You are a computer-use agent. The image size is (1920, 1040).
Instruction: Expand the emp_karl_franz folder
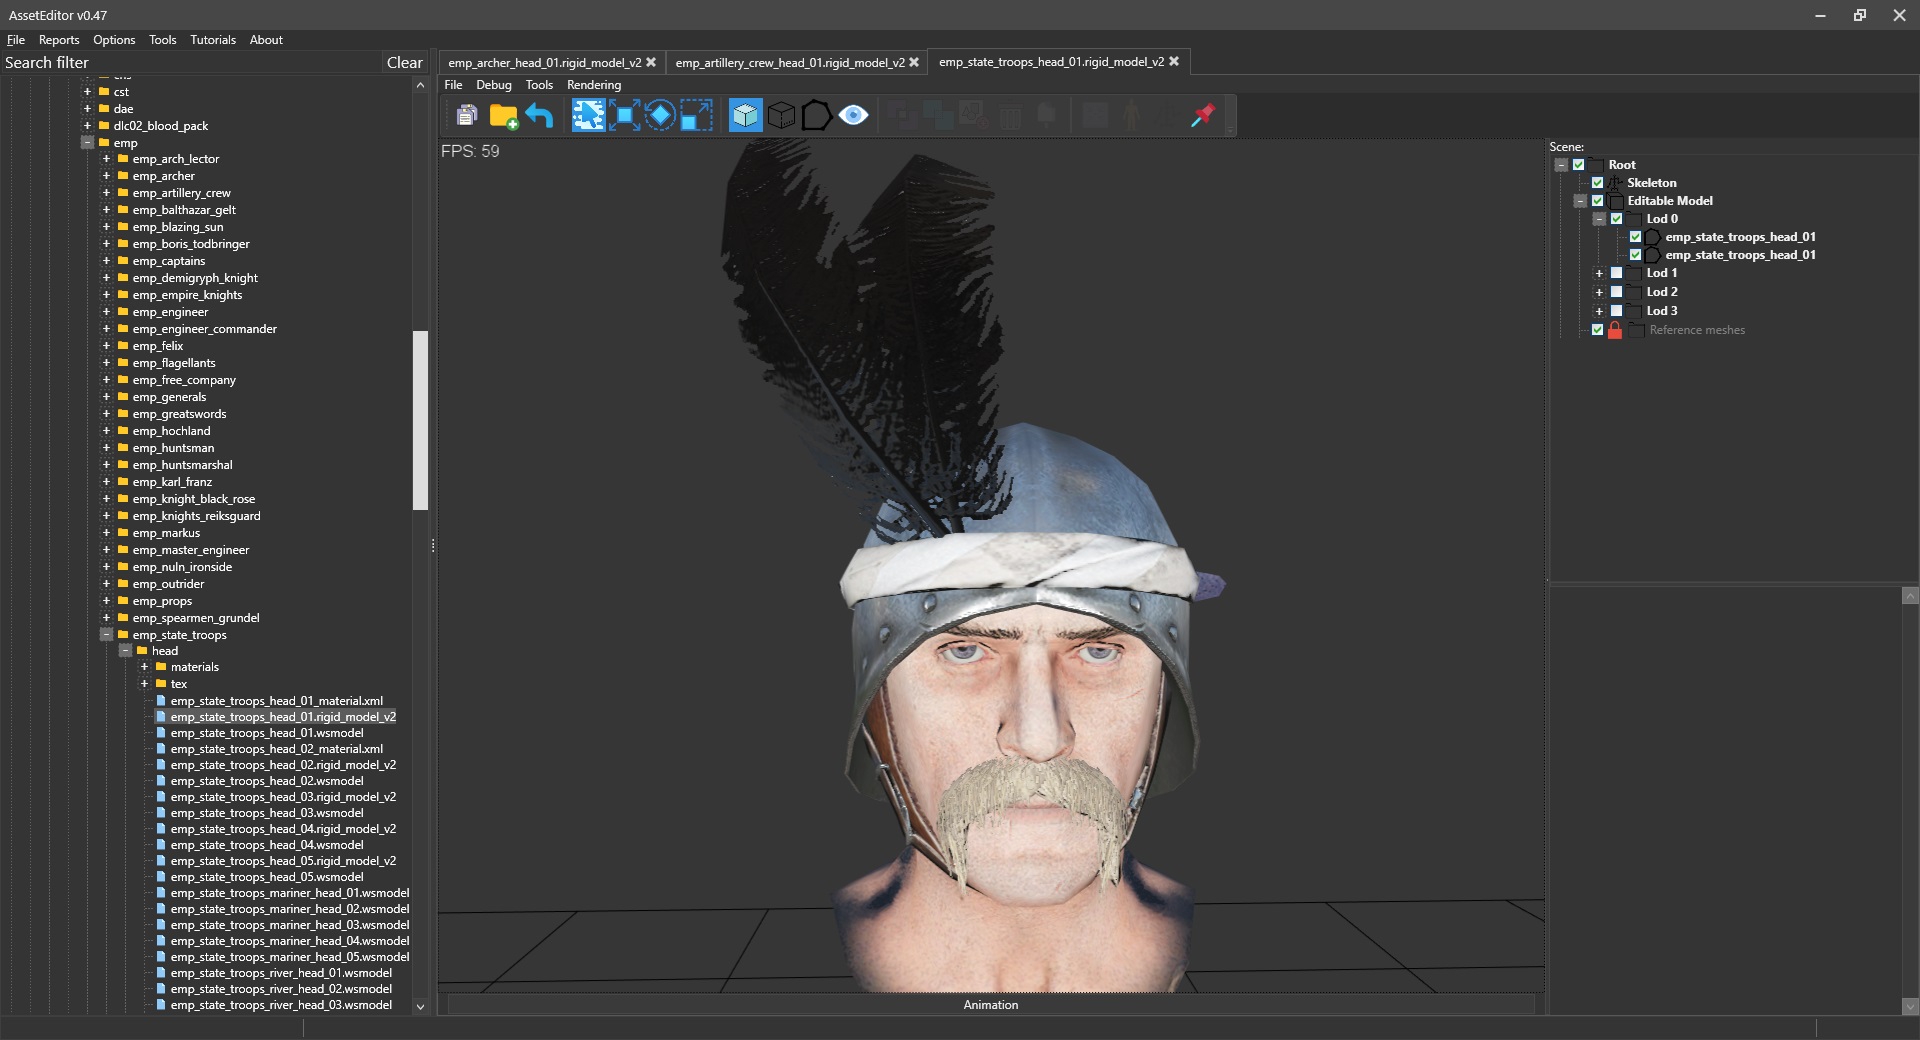(x=106, y=482)
